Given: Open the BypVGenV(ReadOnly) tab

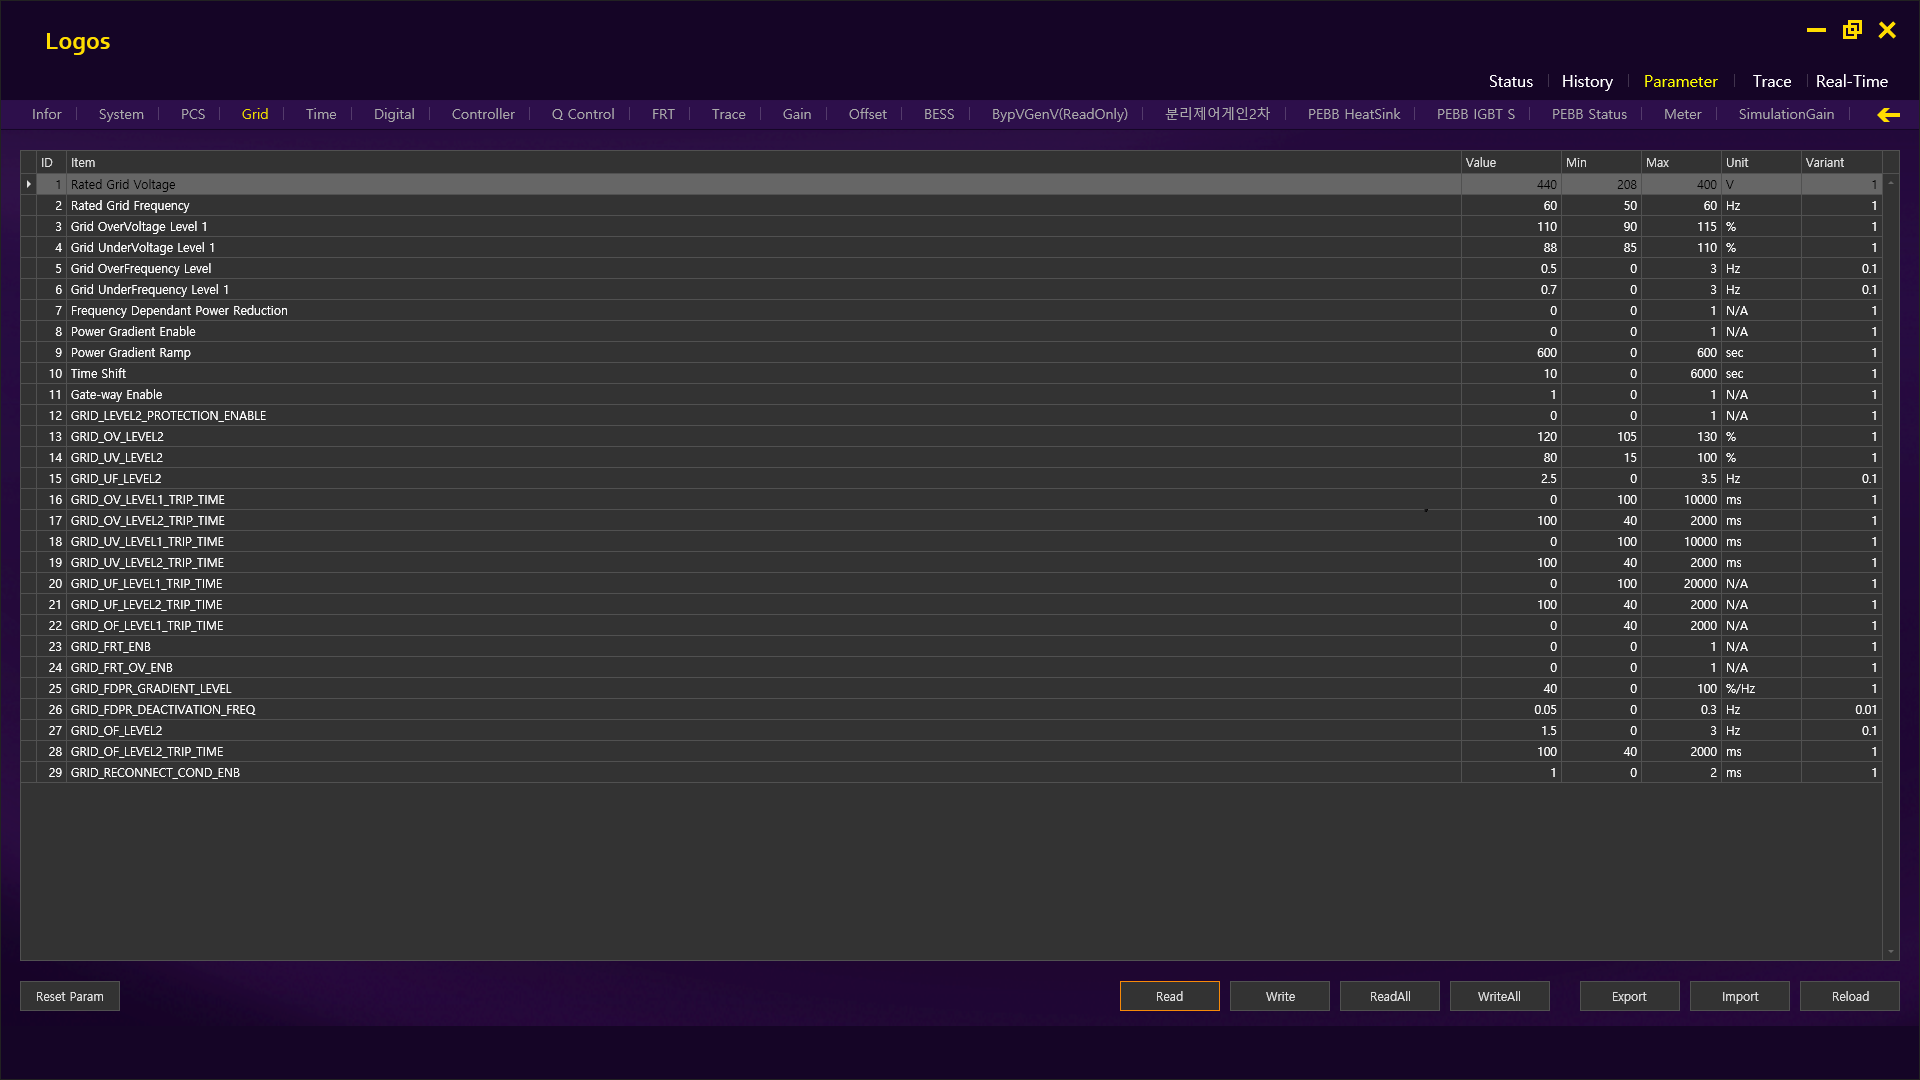Looking at the screenshot, I should 1059,114.
